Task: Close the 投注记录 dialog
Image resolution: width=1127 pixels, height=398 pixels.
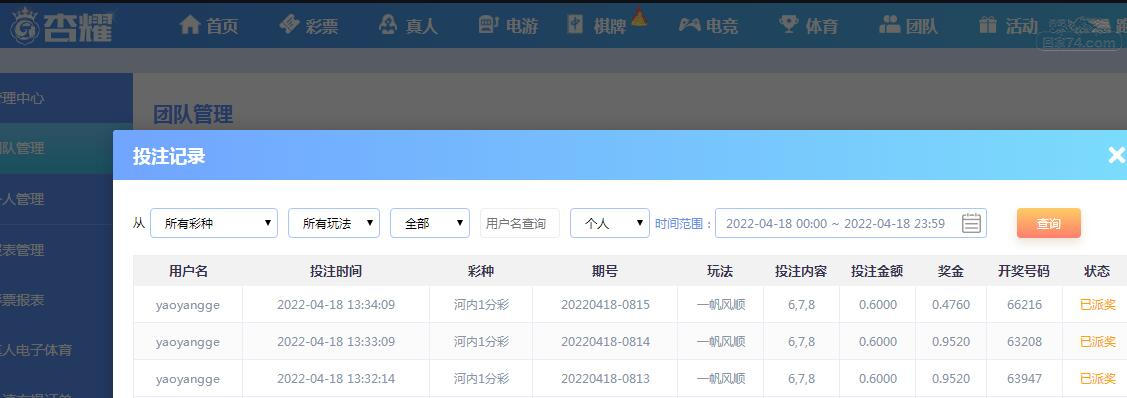Action: coord(1116,154)
